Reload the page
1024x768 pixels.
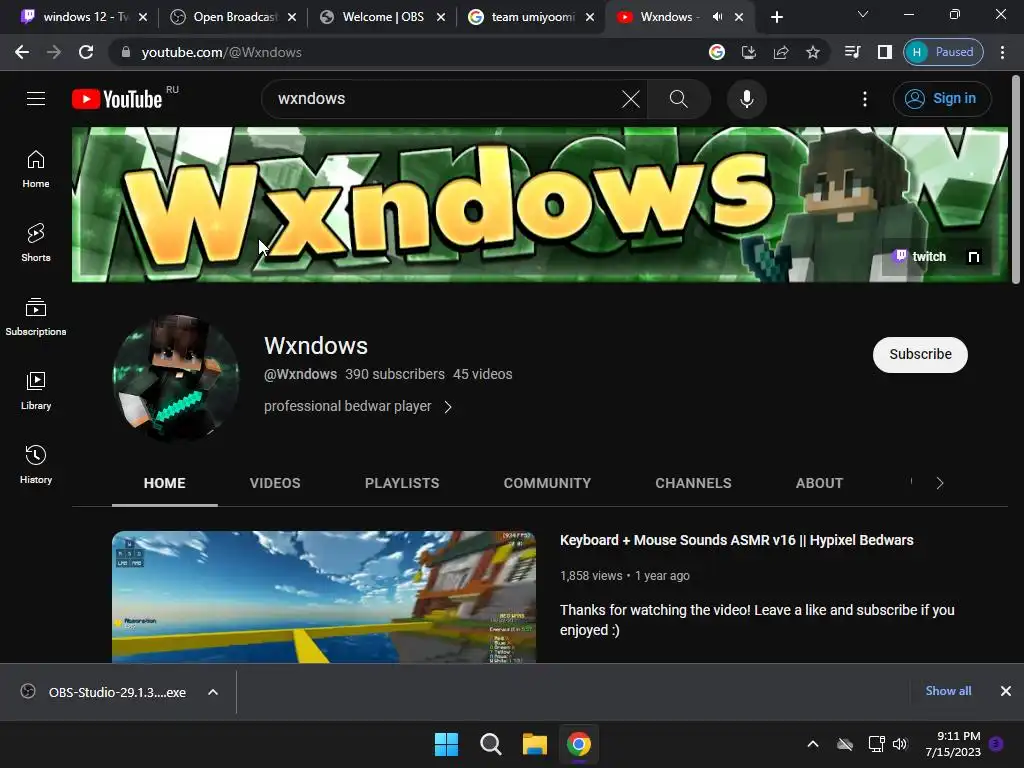[x=86, y=52]
